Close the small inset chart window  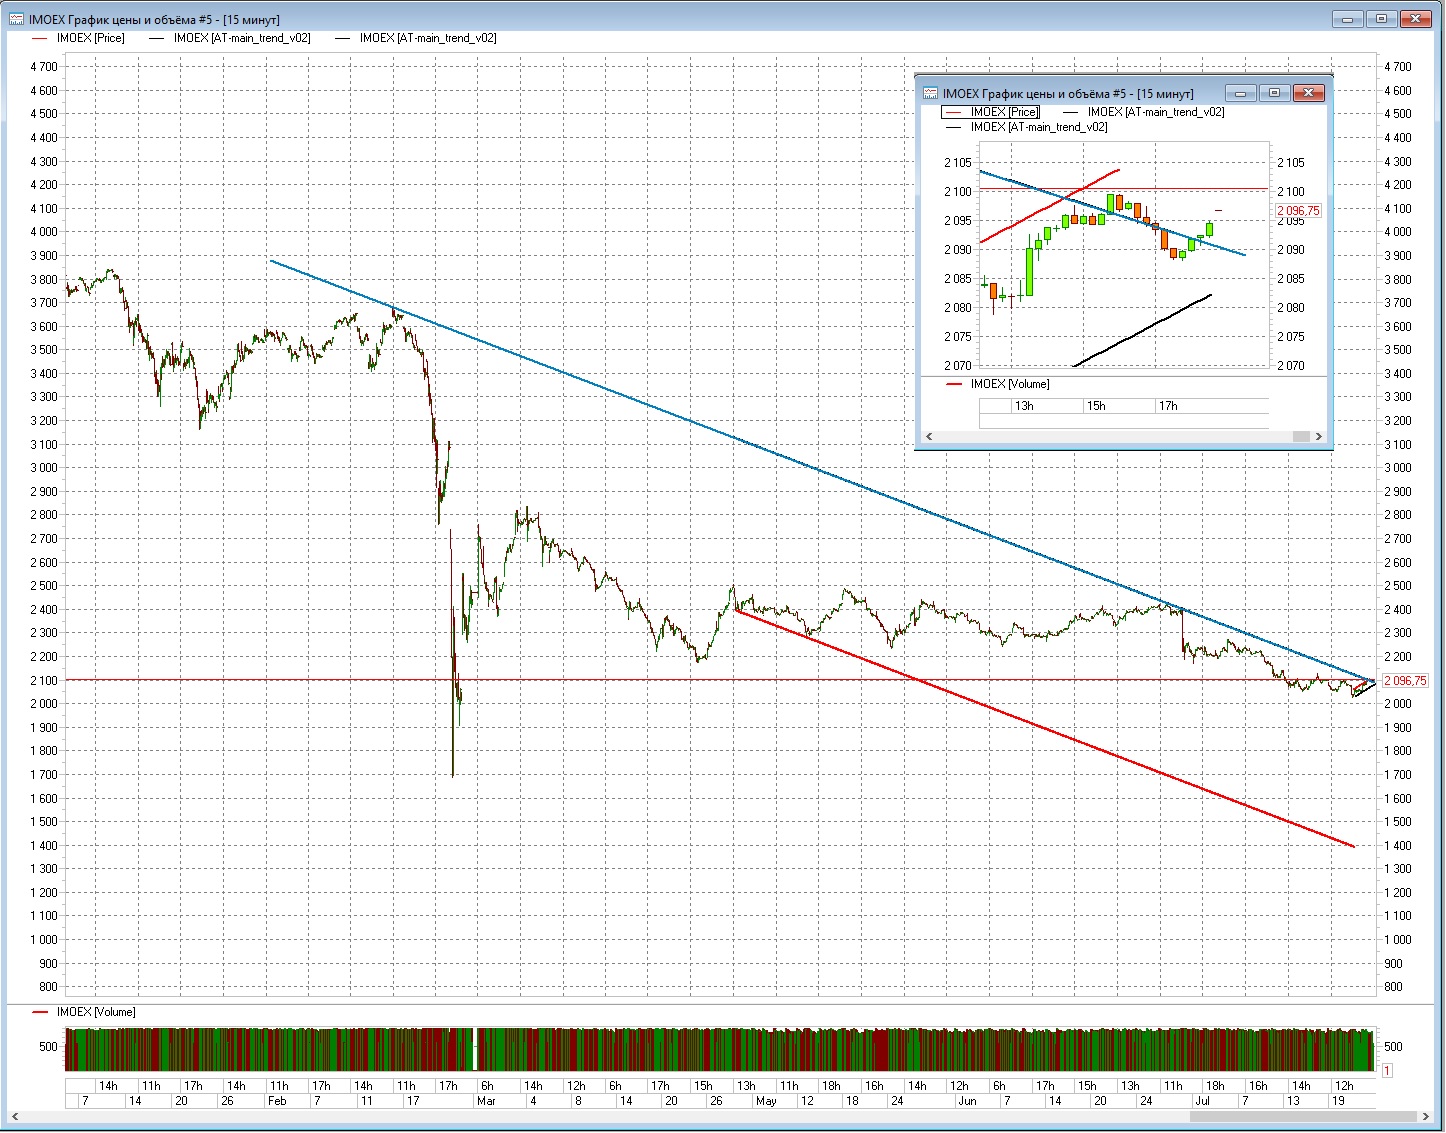[x=1308, y=93]
